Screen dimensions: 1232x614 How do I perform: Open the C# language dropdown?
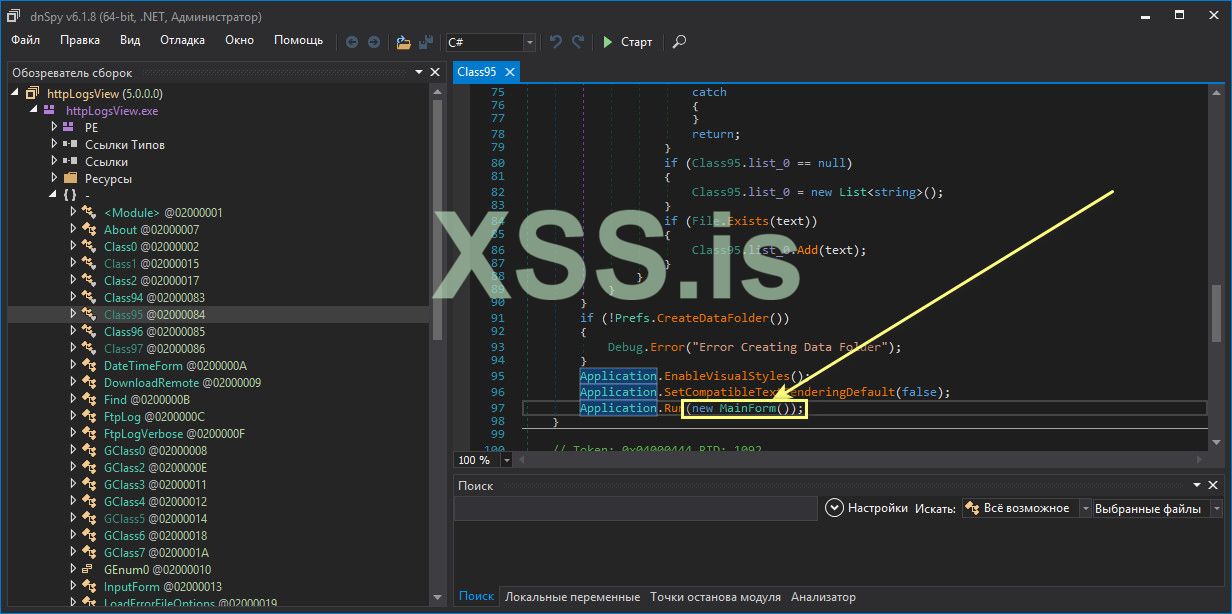point(530,42)
